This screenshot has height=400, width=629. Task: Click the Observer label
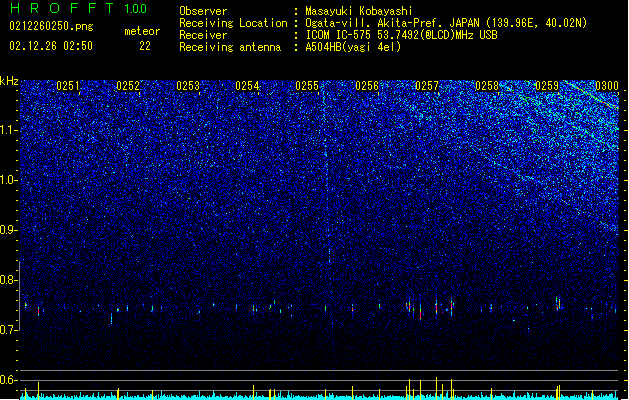203,11
